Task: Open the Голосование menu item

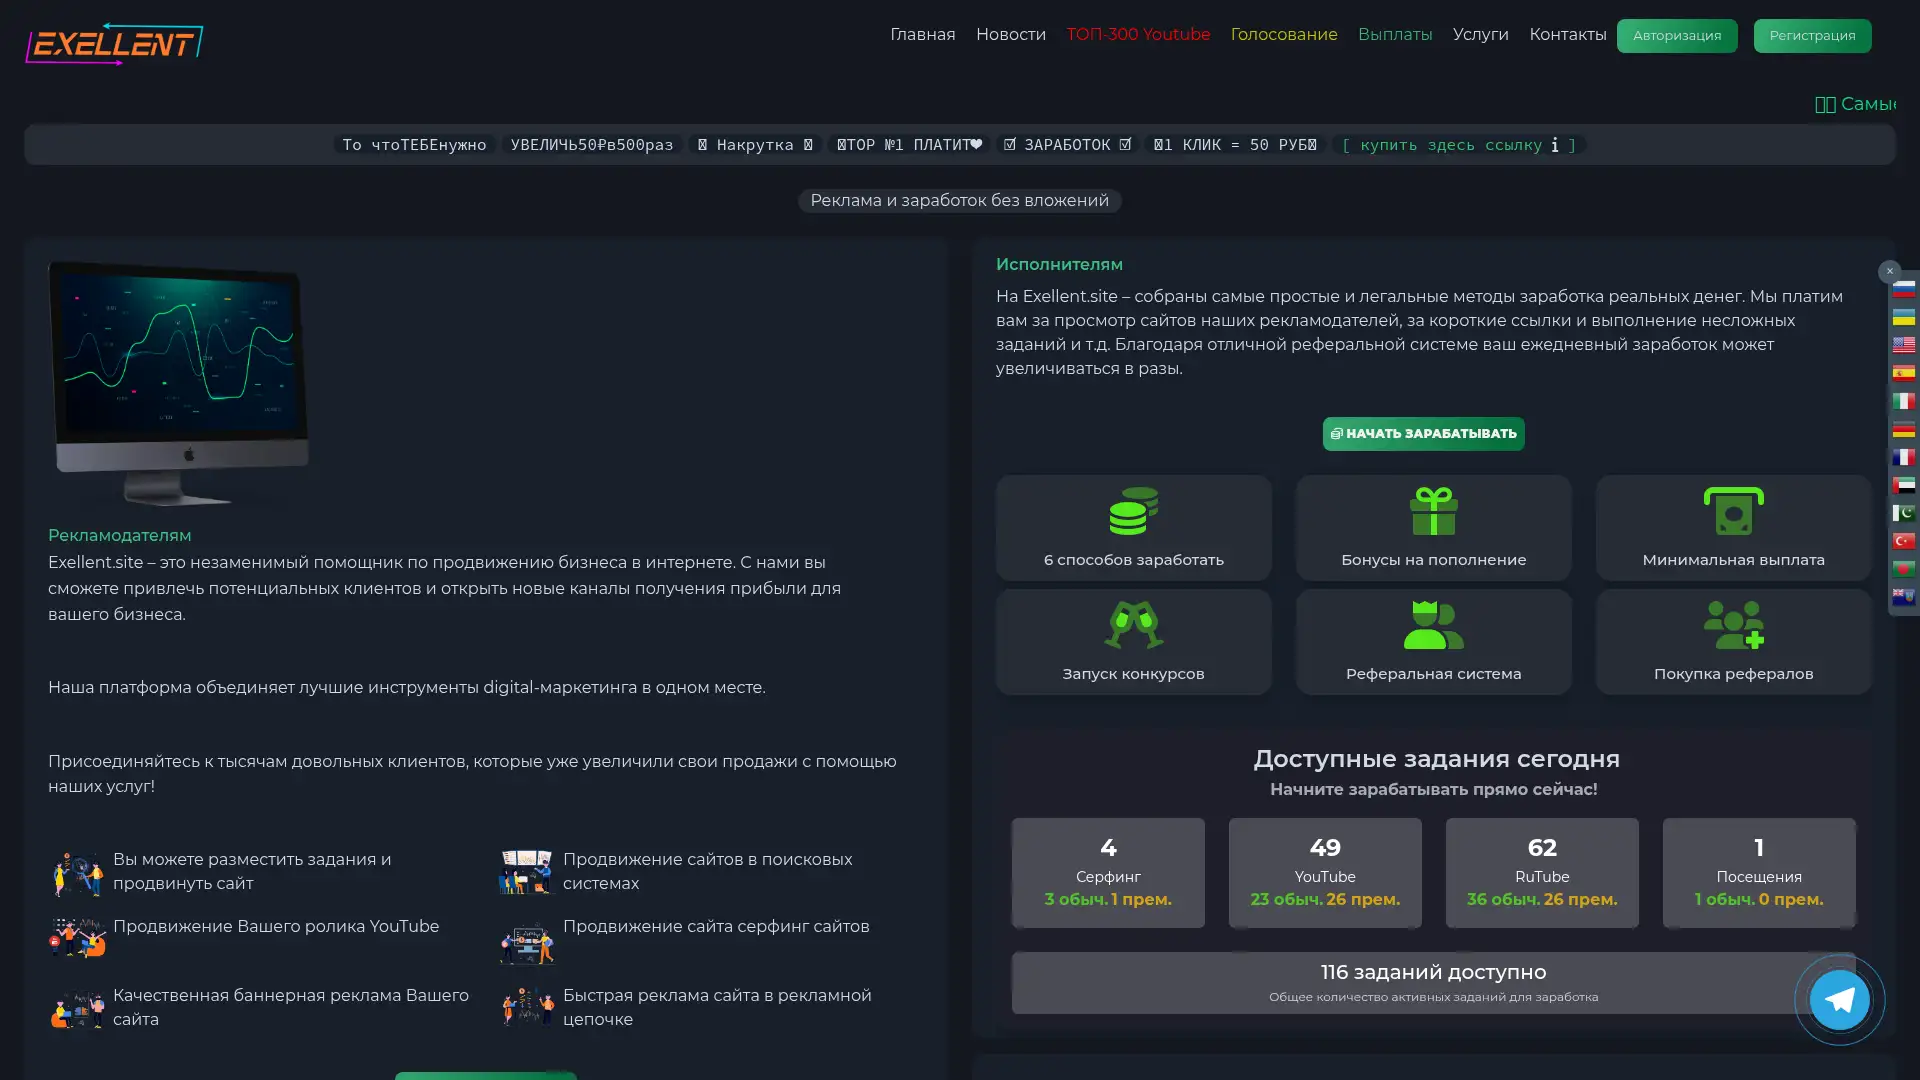Action: pos(1283,35)
